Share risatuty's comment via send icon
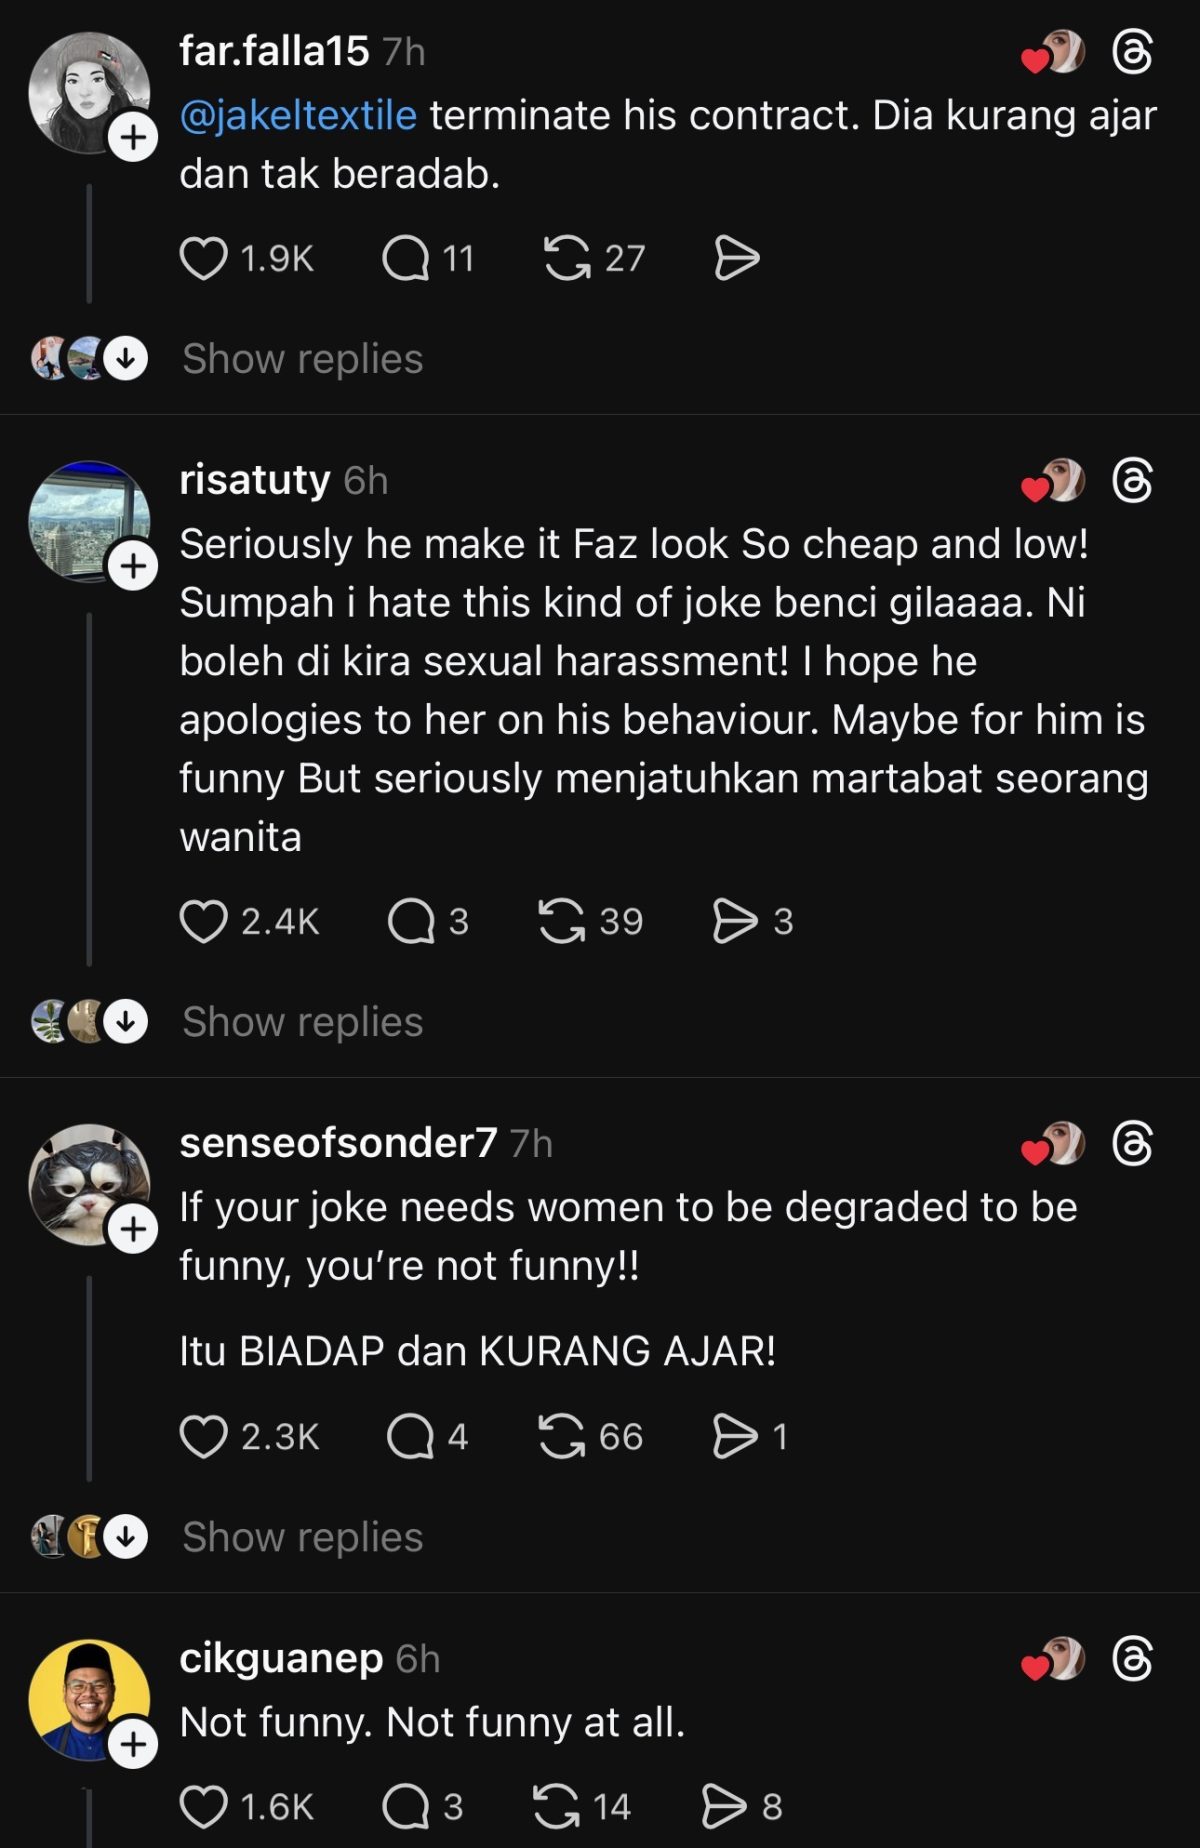Screen dimensions: 1200x1848 (735, 921)
